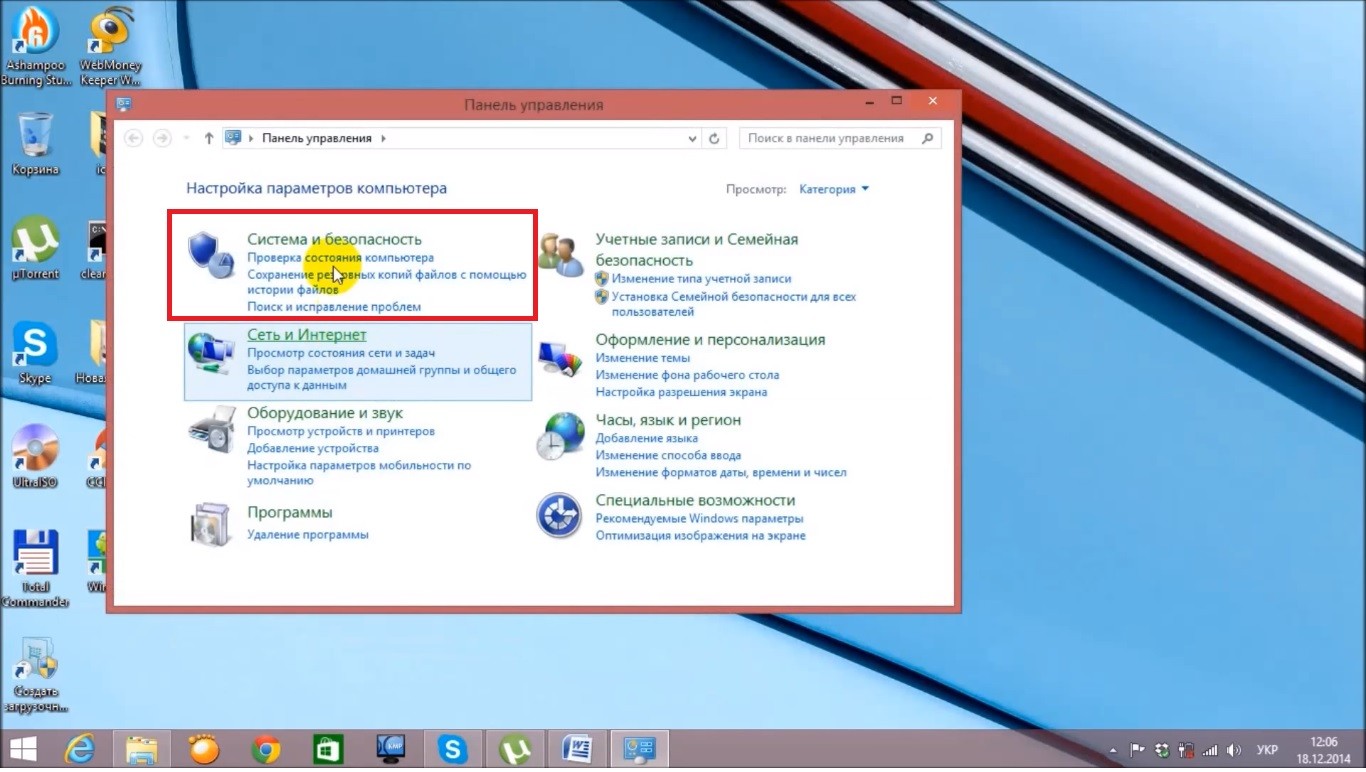Image resolution: width=1366 pixels, height=772 pixels.
Task: Click 'Настройка разрешения экрана' link
Action: [682, 393]
